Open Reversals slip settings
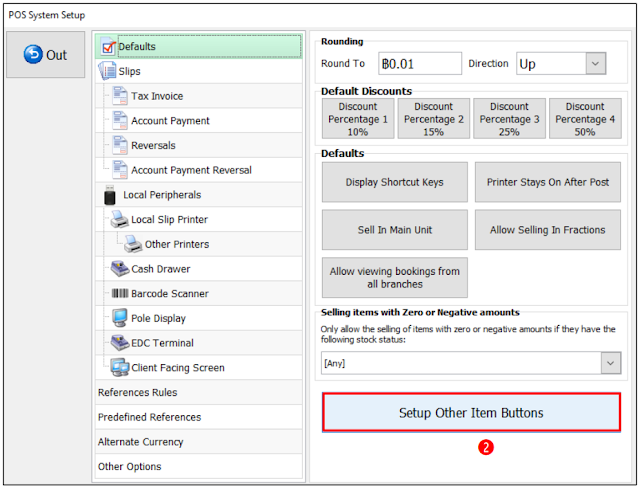The width and height of the screenshot is (640, 488). coord(199,145)
